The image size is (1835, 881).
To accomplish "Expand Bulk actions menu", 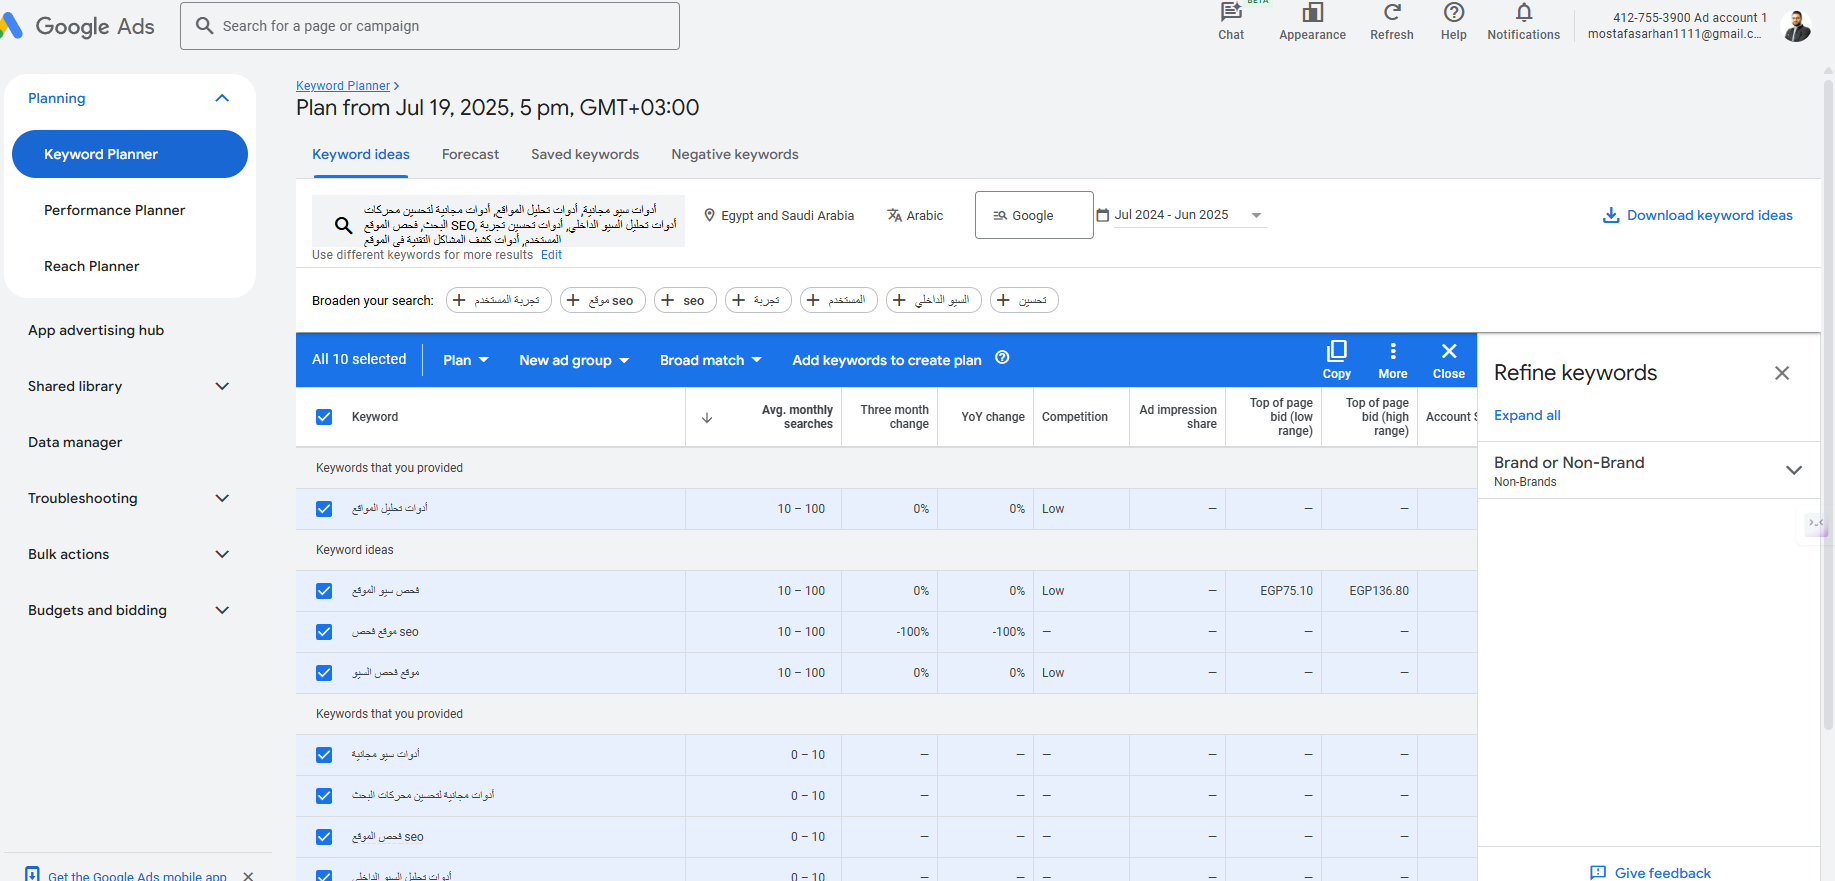I will pos(222,554).
